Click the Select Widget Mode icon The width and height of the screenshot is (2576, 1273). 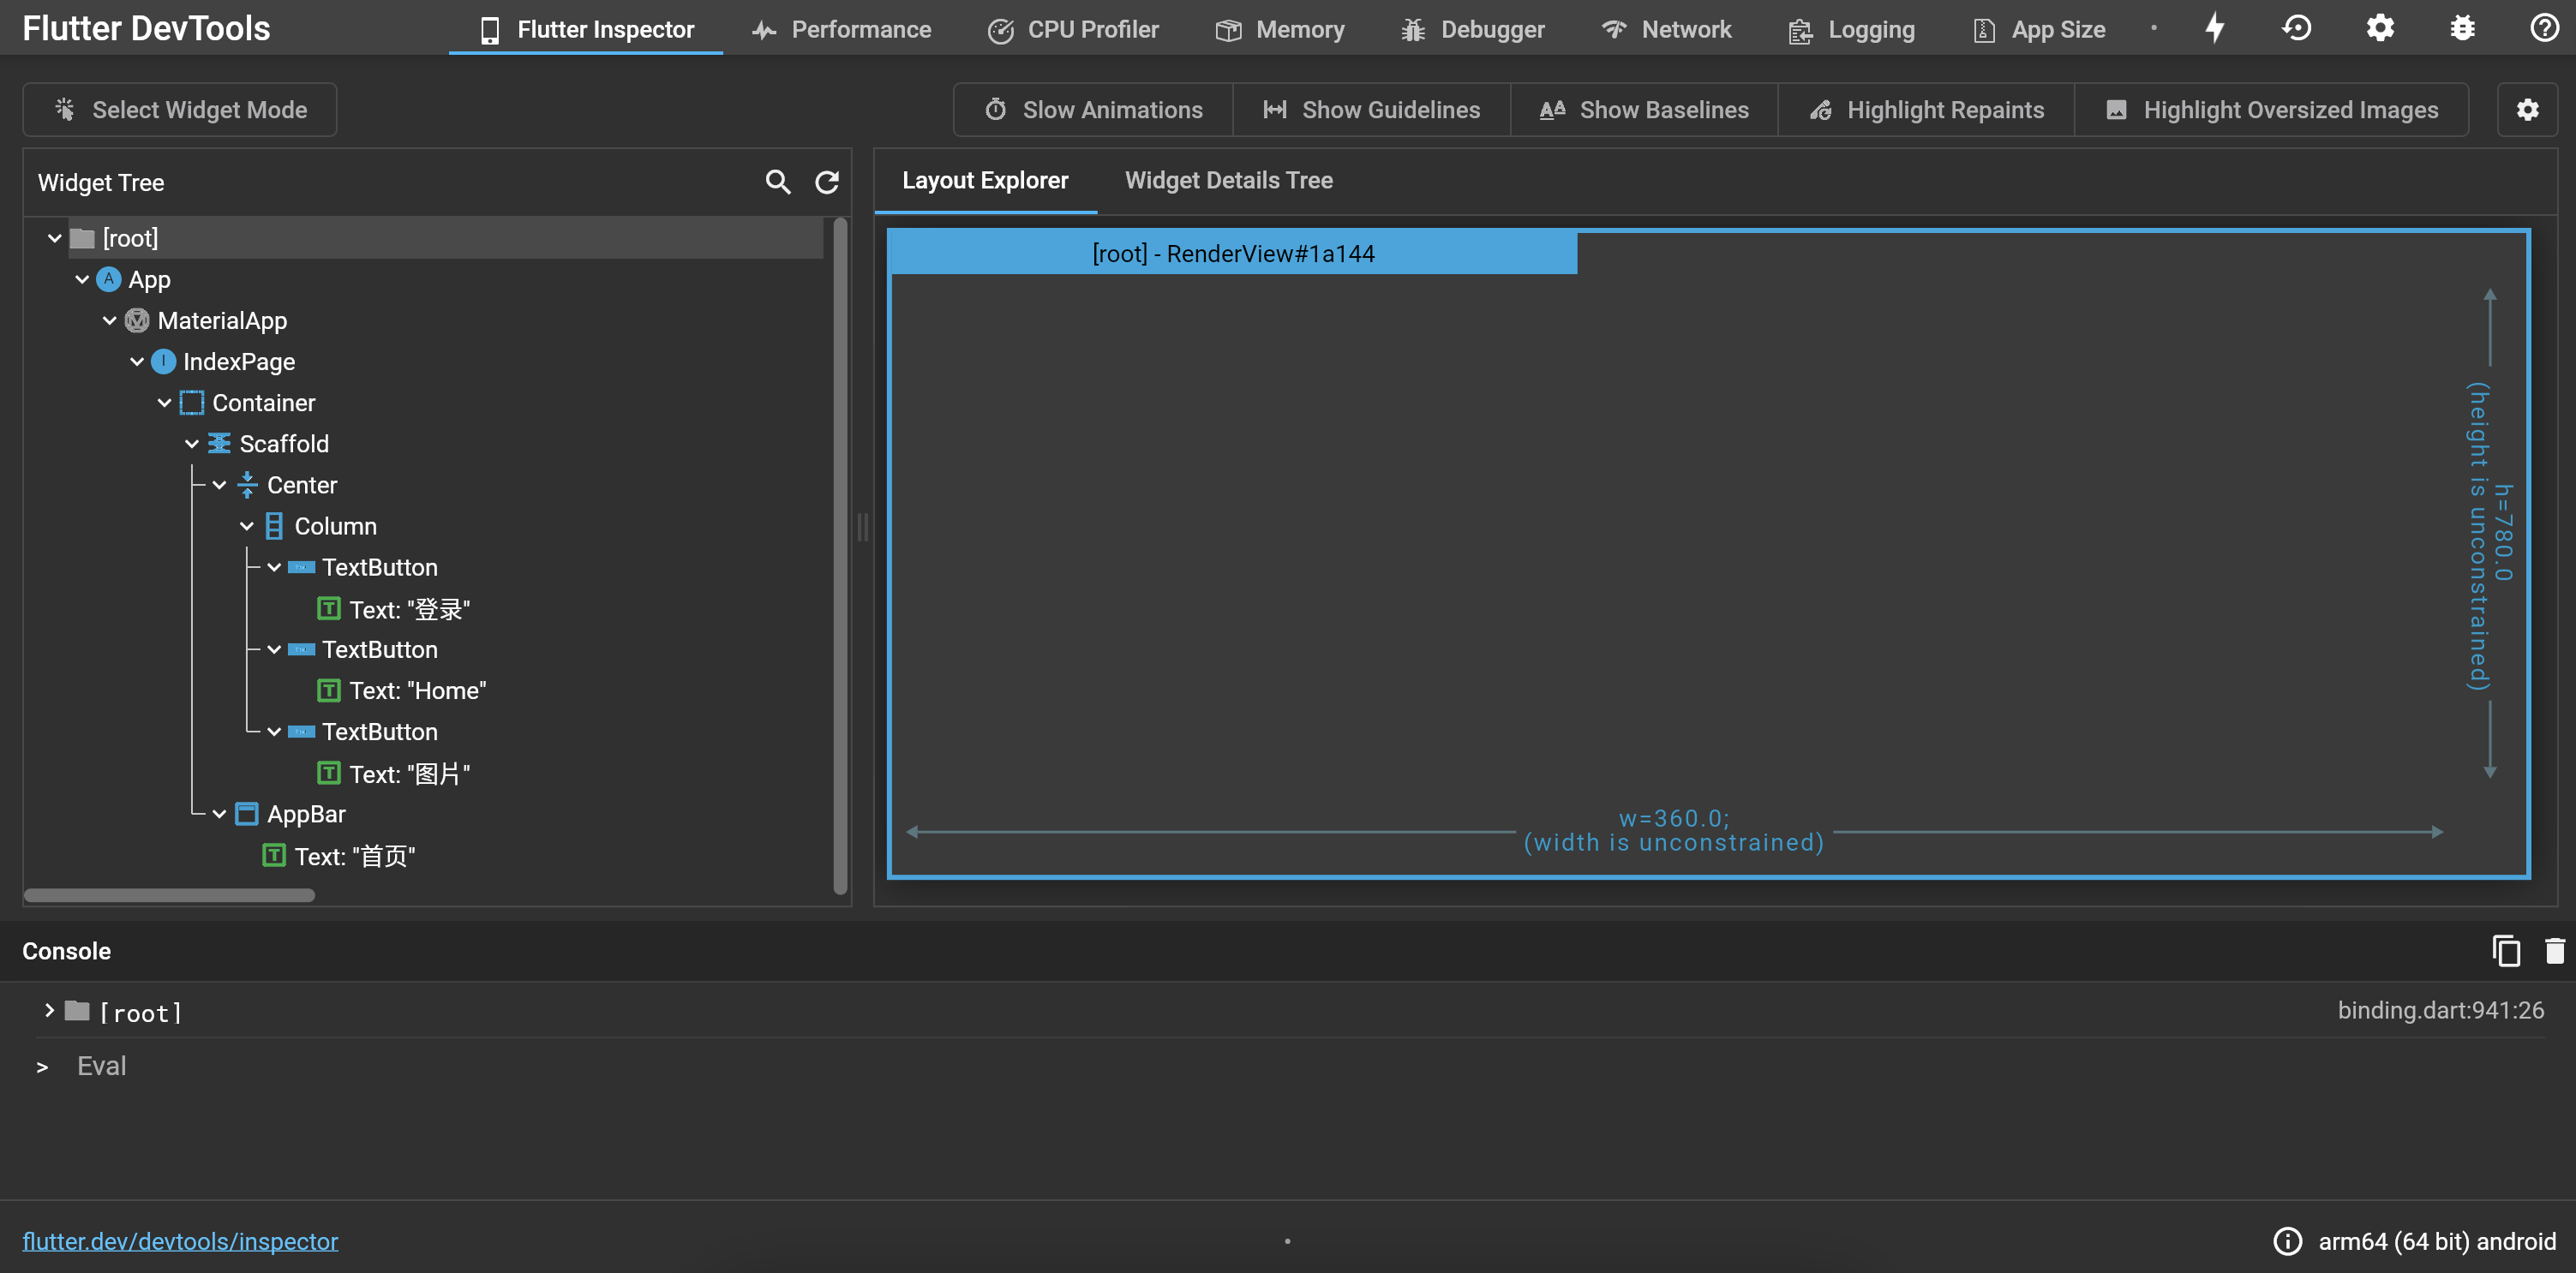coord(63,110)
